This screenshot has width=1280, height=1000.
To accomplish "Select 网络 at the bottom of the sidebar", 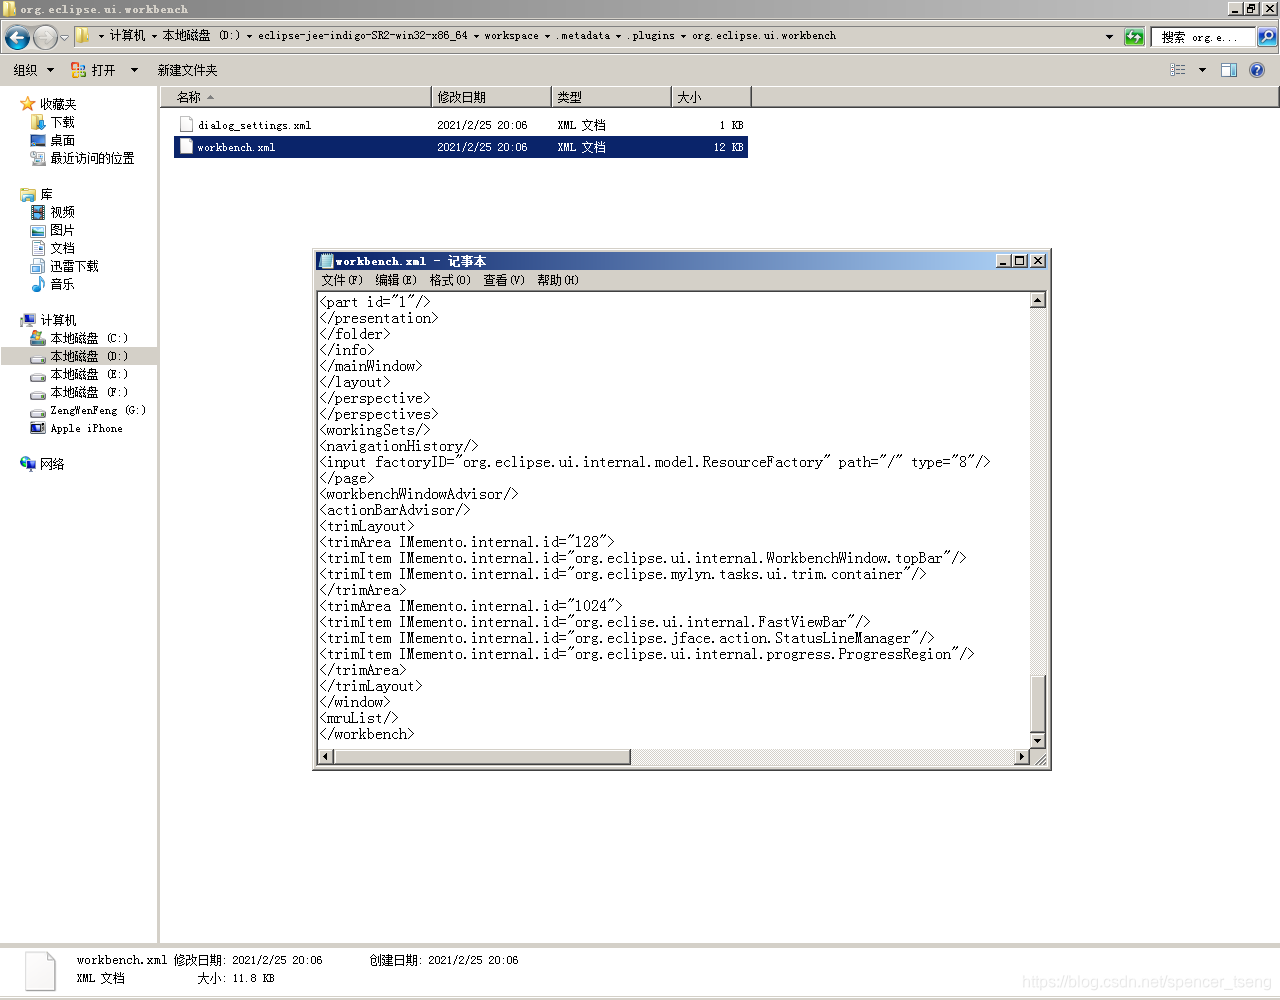I will 52,463.
